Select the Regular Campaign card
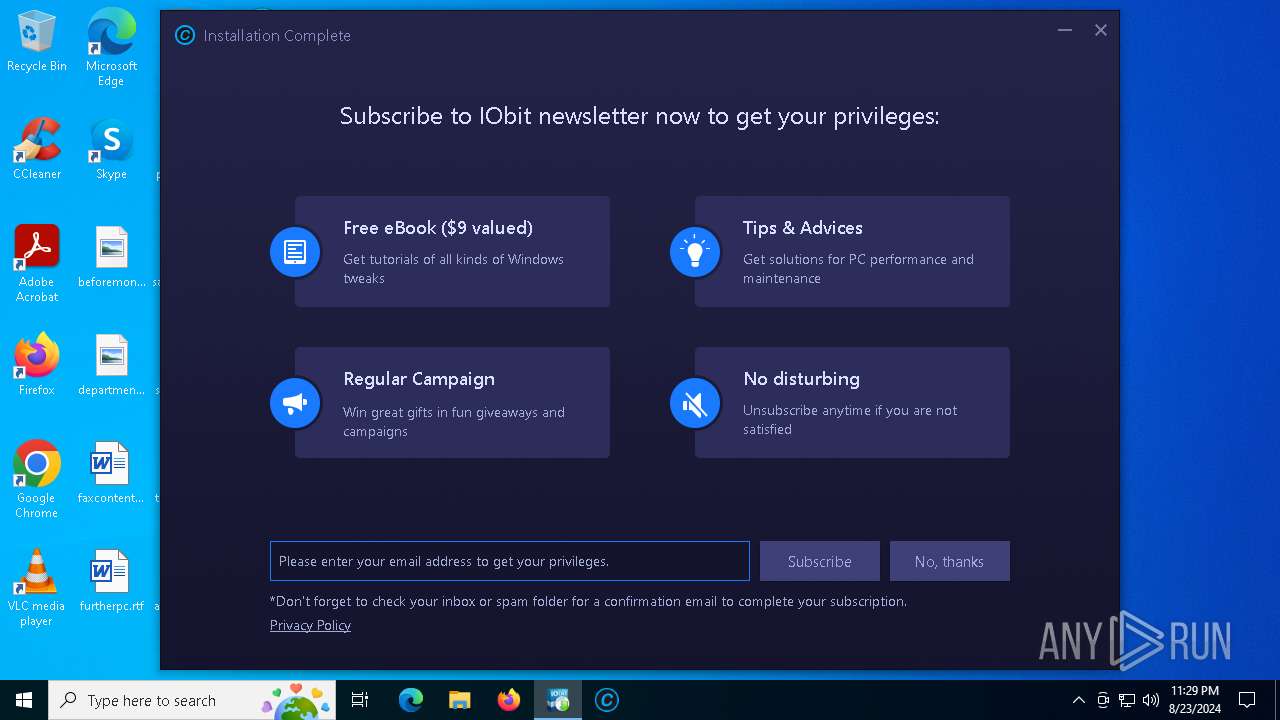1280x720 pixels. click(452, 403)
